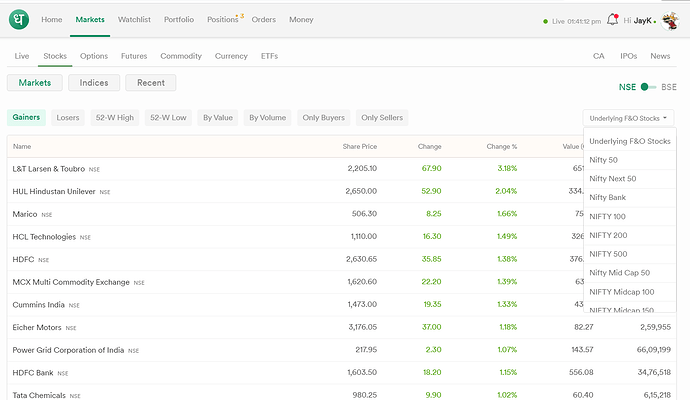Switch to the Futures sub-tab
The image size is (690, 400).
134,56
